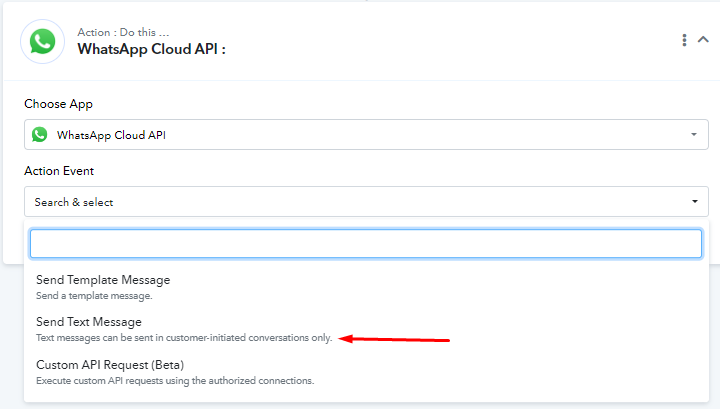Click the WhatsApp icon in Choose App field
This screenshot has width=720, height=409.
pyautogui.click(x=39, y=134)
